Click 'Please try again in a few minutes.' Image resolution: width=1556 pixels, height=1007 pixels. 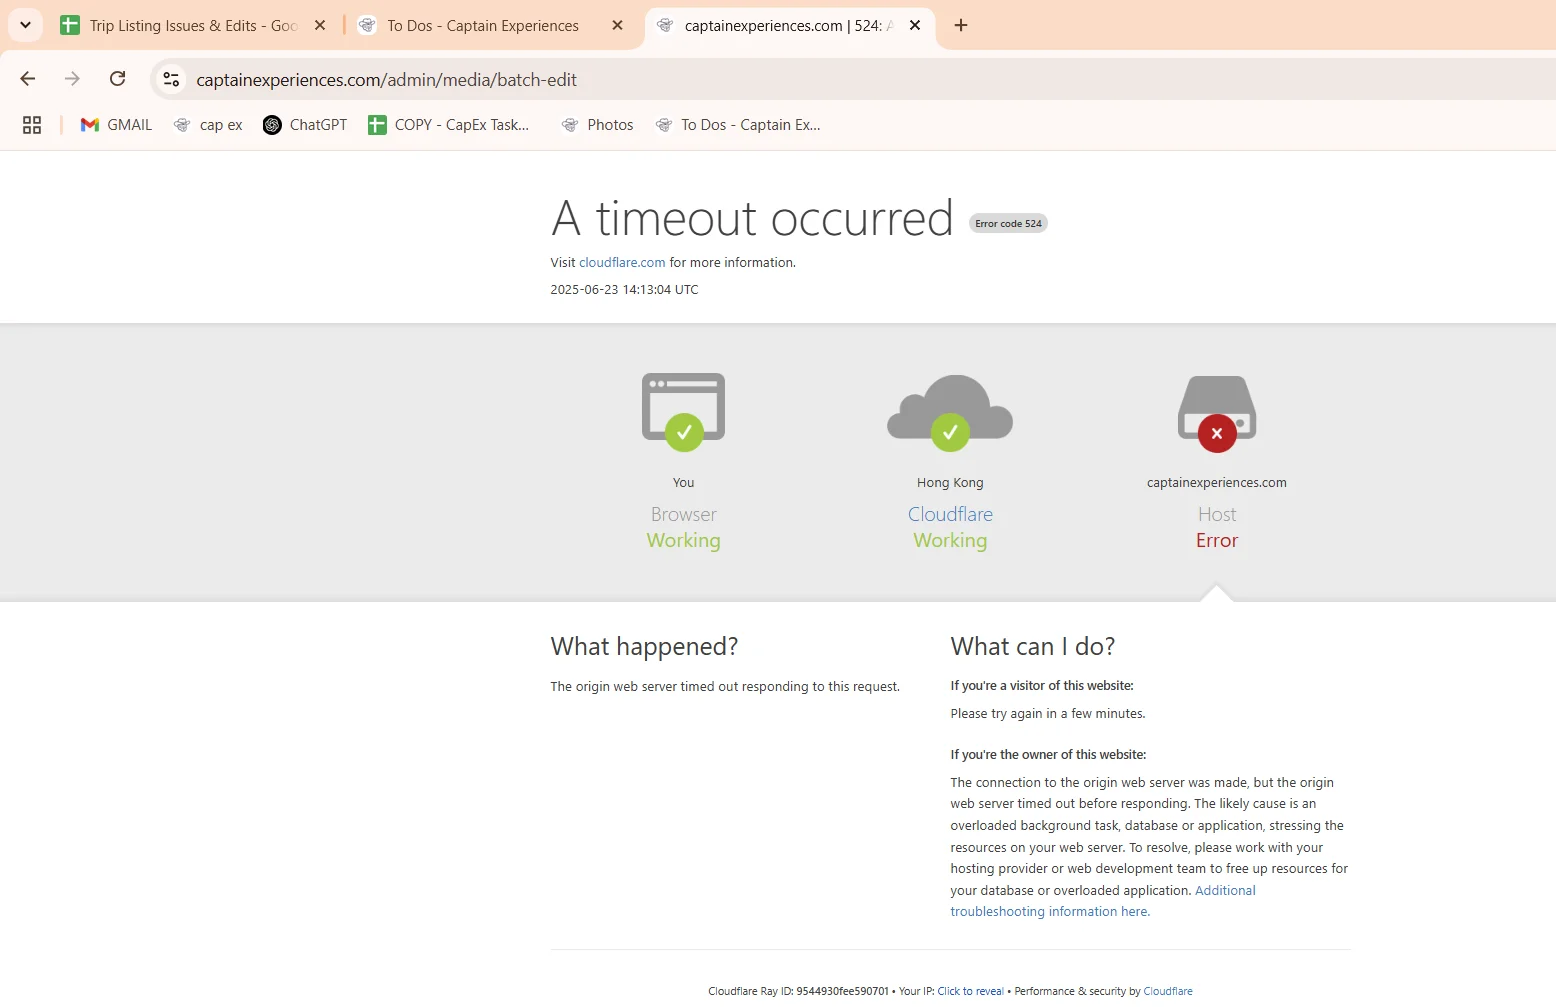pyautogui.click(x=1048, y=714)
